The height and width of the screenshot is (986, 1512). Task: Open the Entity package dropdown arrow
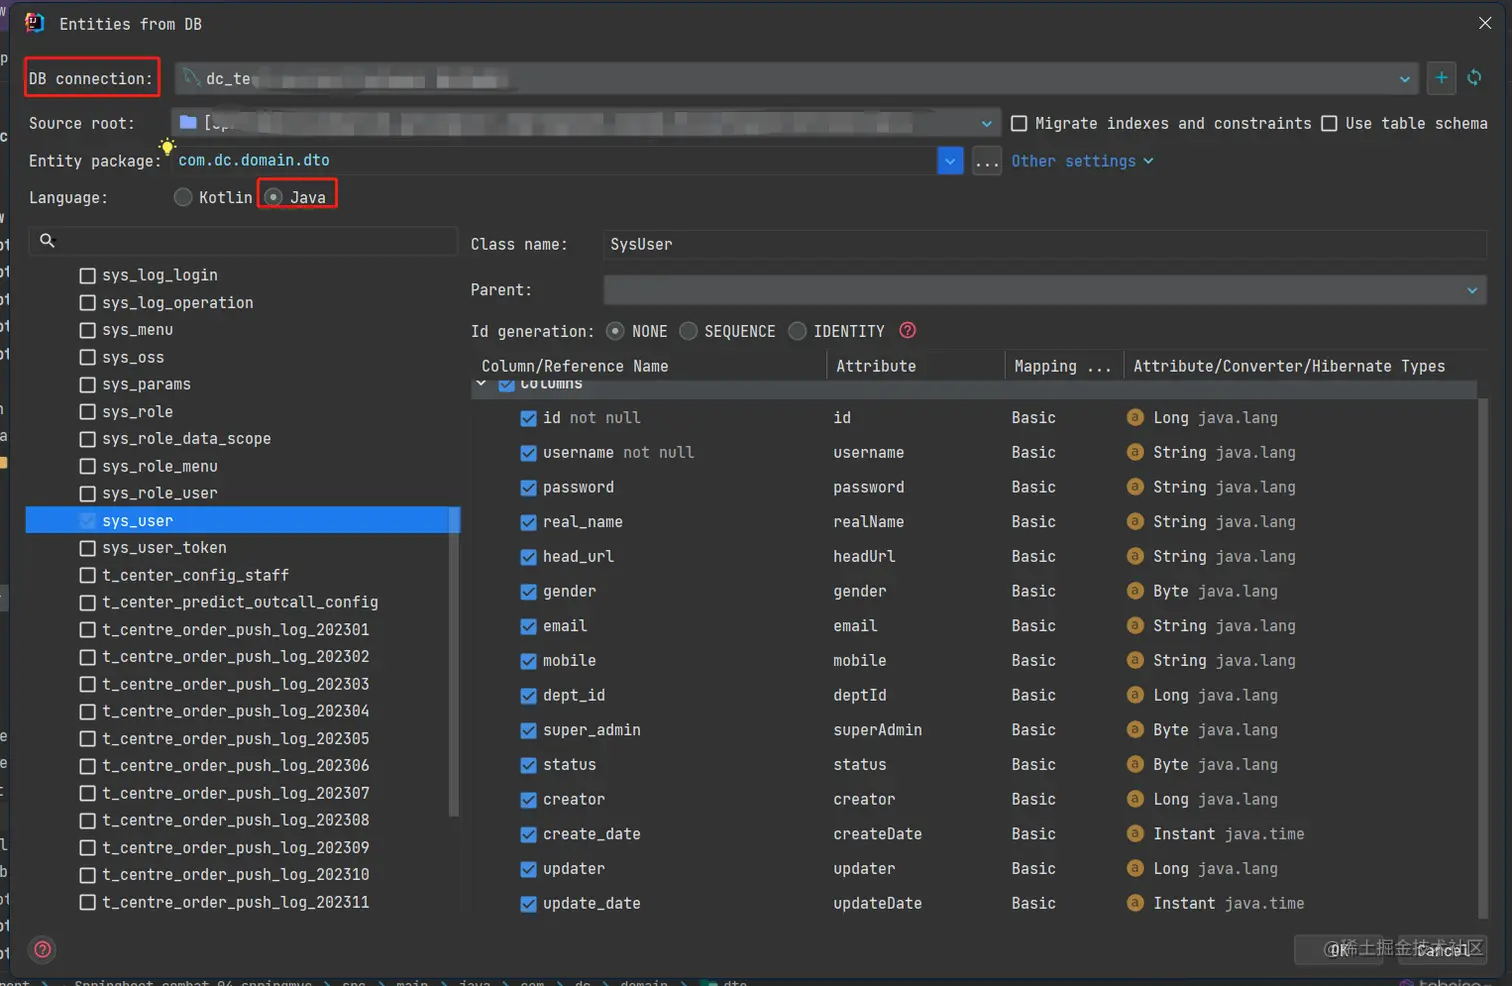click(950, 160)
